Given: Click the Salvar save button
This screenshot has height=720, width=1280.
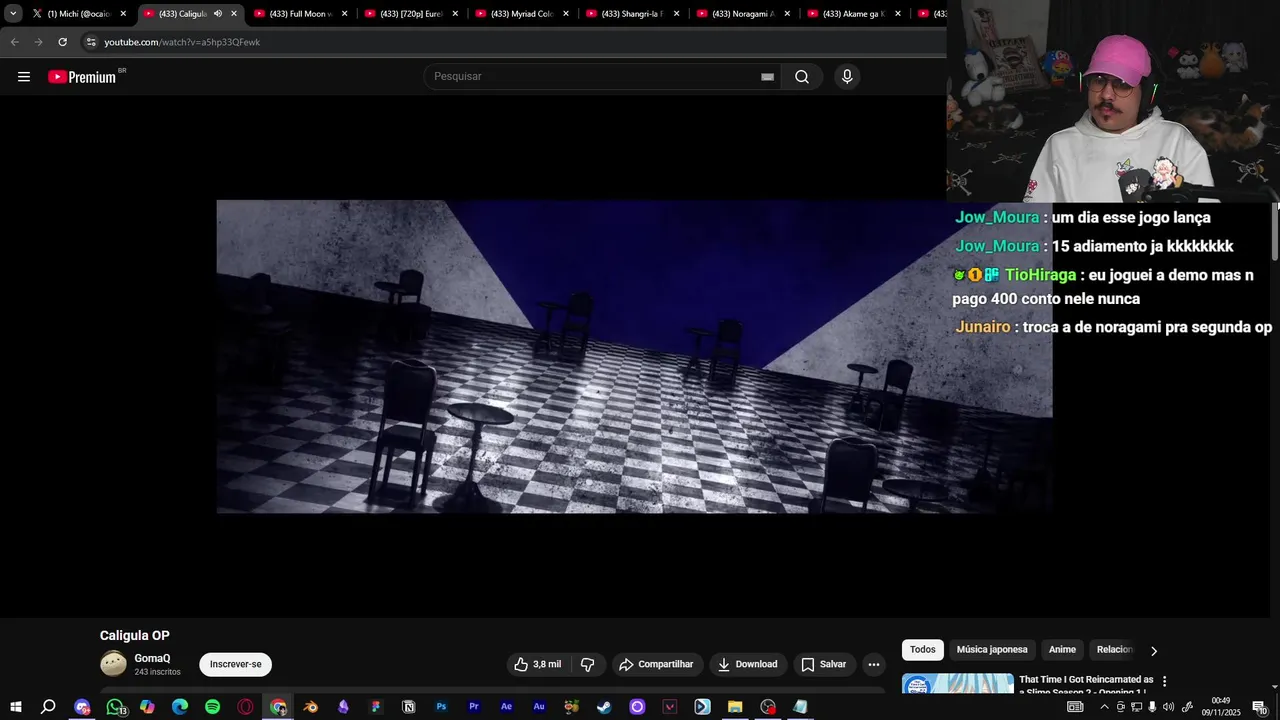Looking at the screenshot, I should tap(823, 664).
